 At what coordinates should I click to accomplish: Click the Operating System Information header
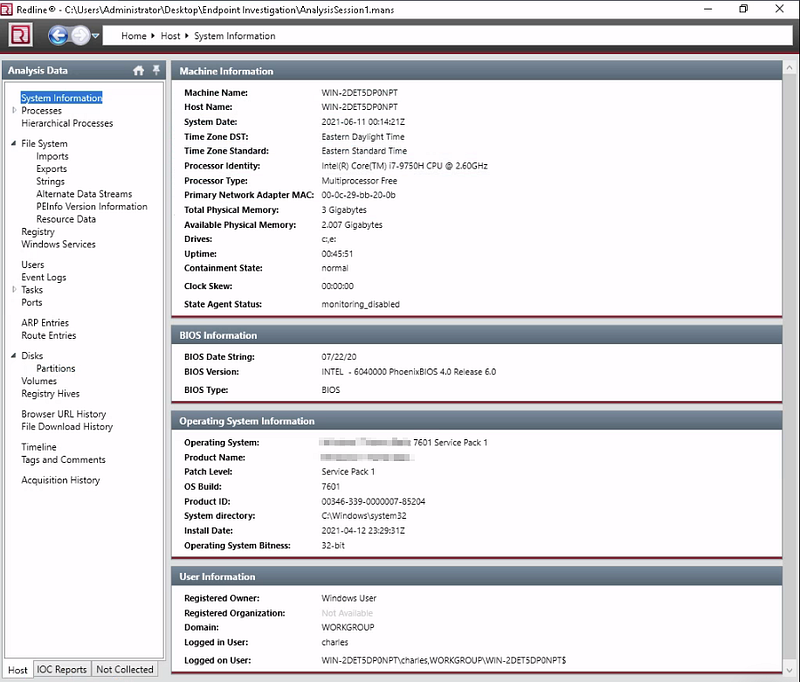click(477, 421)
